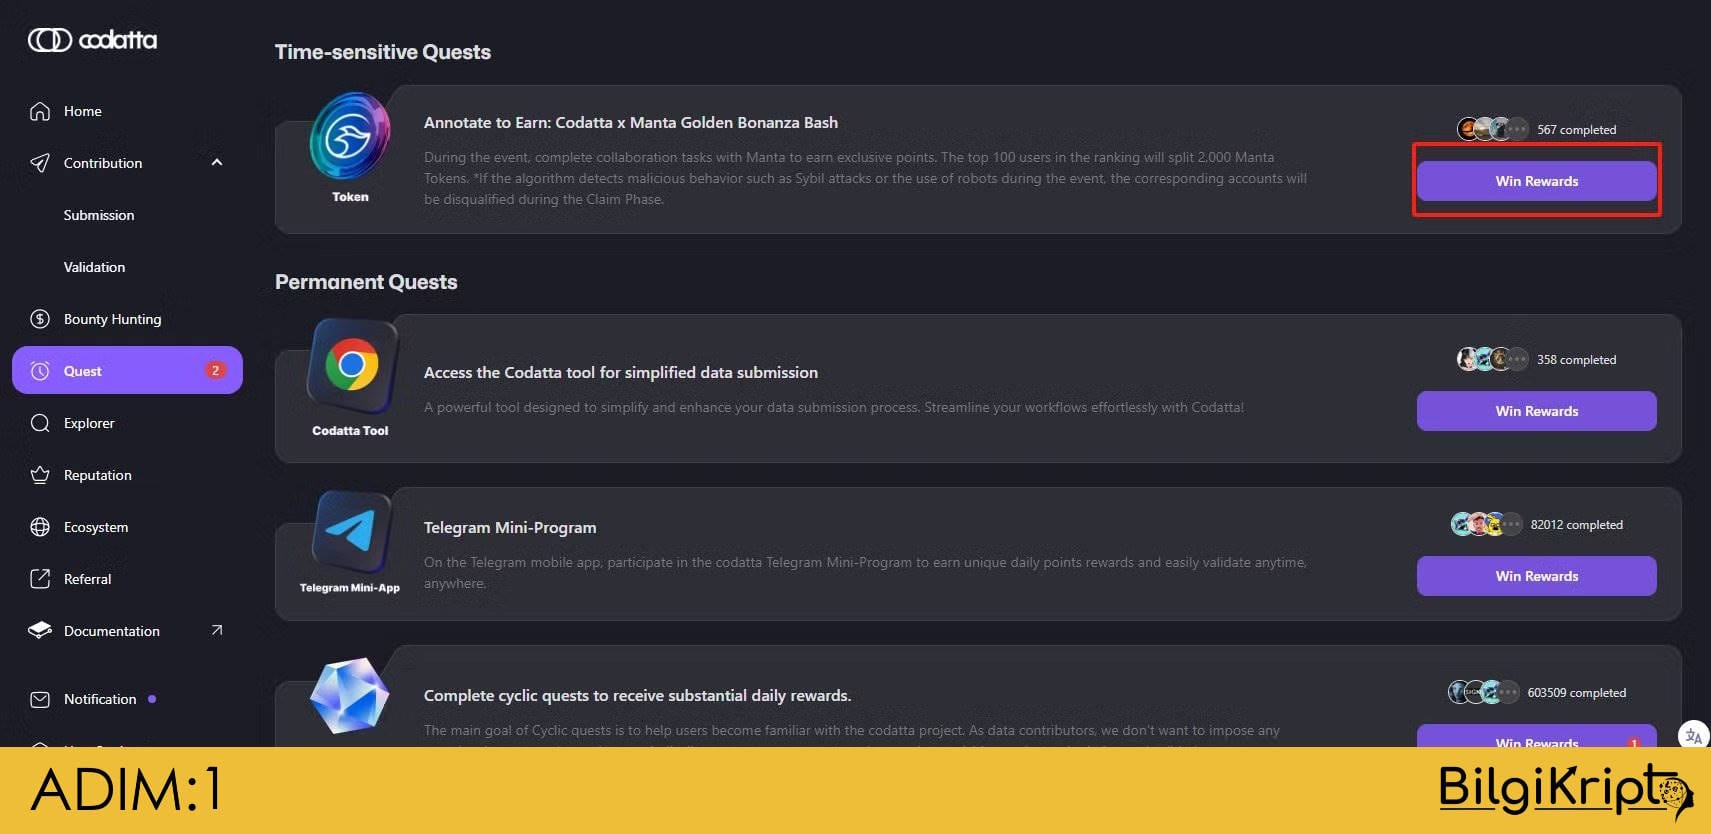Click the crystal cyclic quests icon
The height and width of the screenshot is (834, 1711).
click(x=349, y=696)
